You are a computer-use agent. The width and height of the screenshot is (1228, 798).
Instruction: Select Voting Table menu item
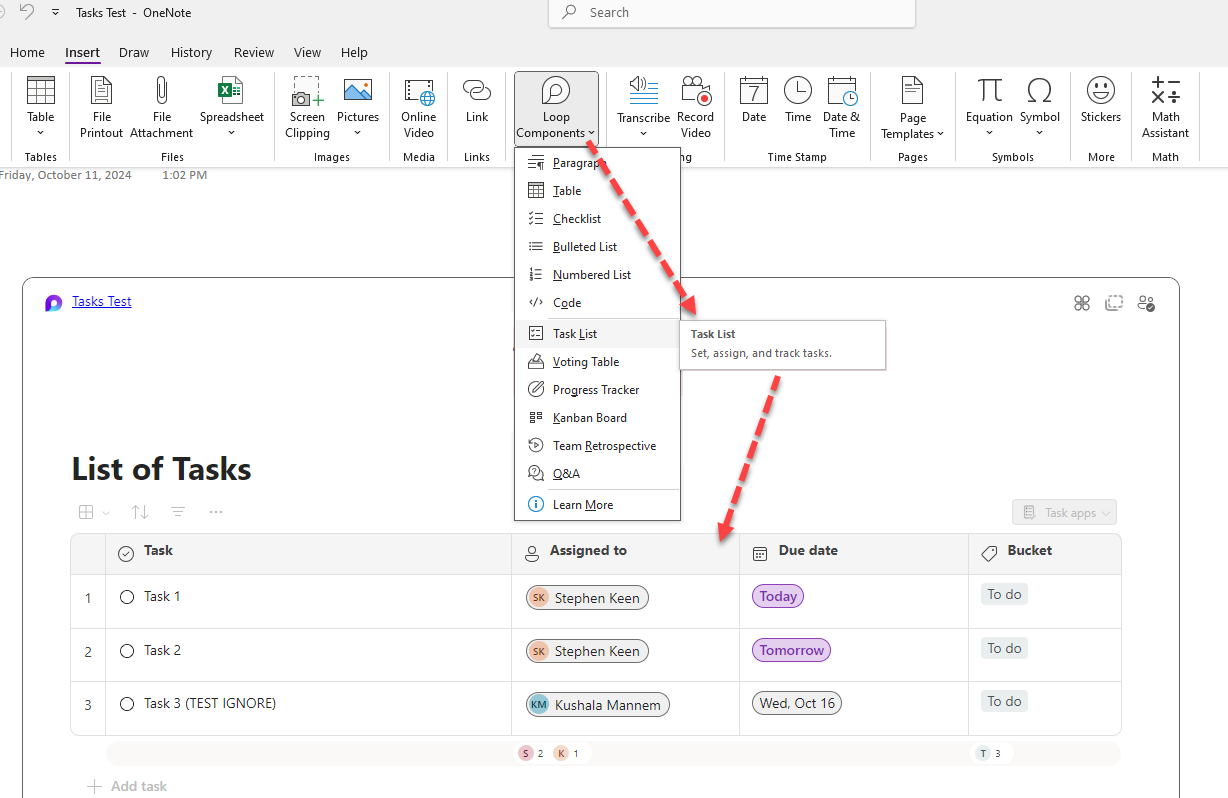(x=597, y=362)
